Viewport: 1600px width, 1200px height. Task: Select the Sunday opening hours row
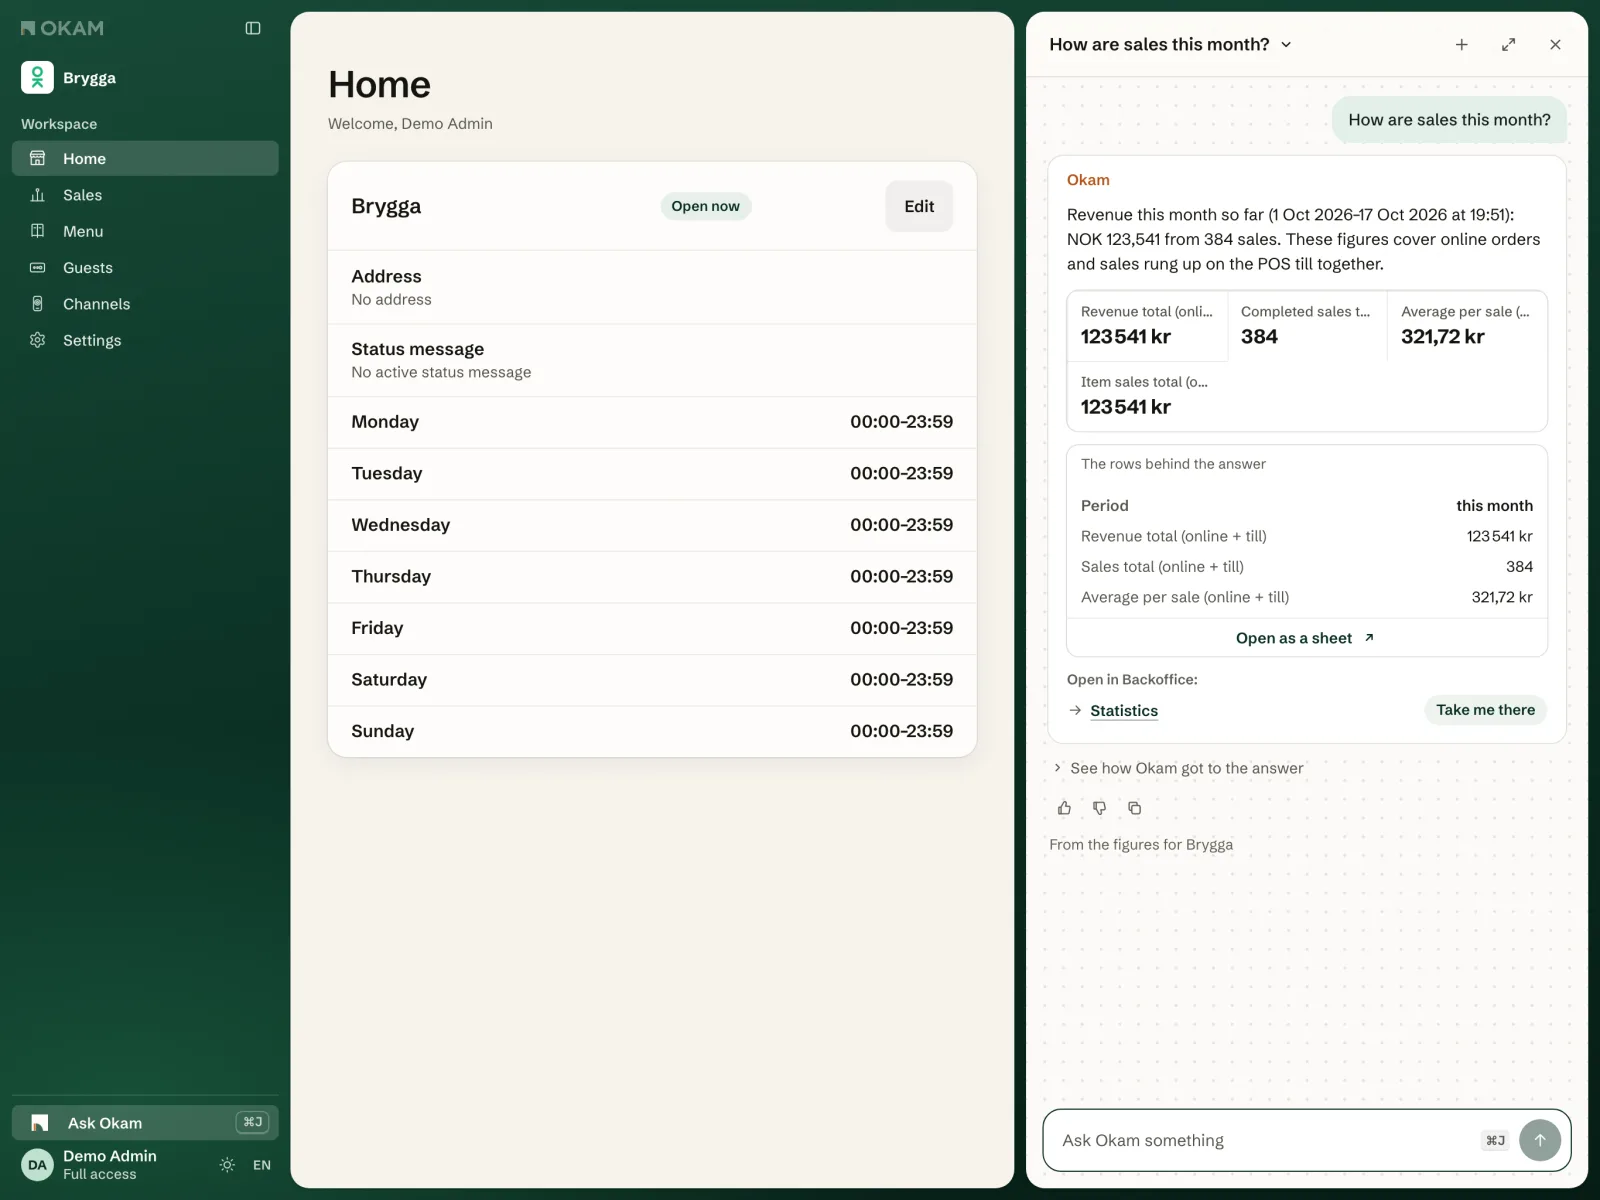[652, 731]
